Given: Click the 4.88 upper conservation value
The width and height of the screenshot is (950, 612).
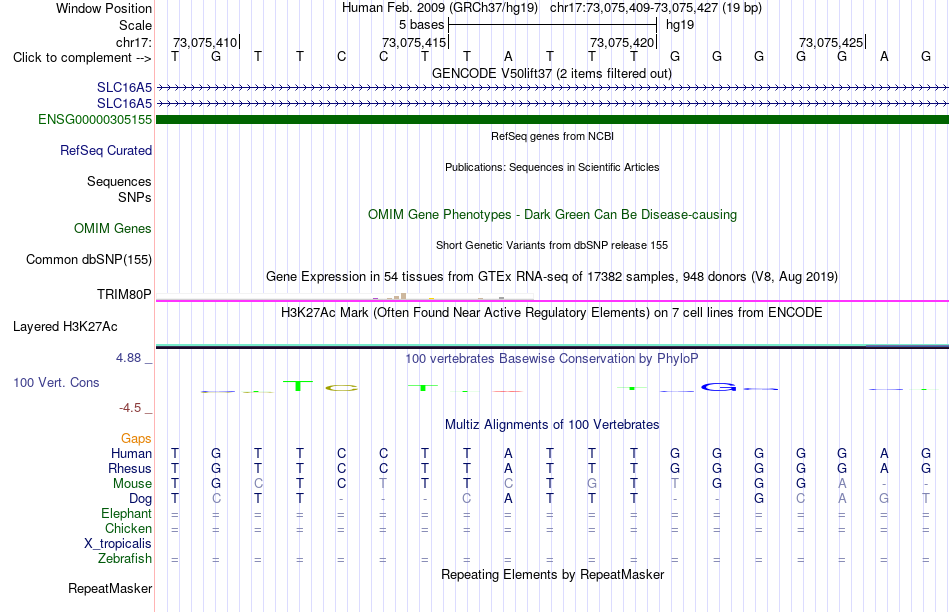Looking at the screenshot, I should pyautogui.click(x=128, y=358).
